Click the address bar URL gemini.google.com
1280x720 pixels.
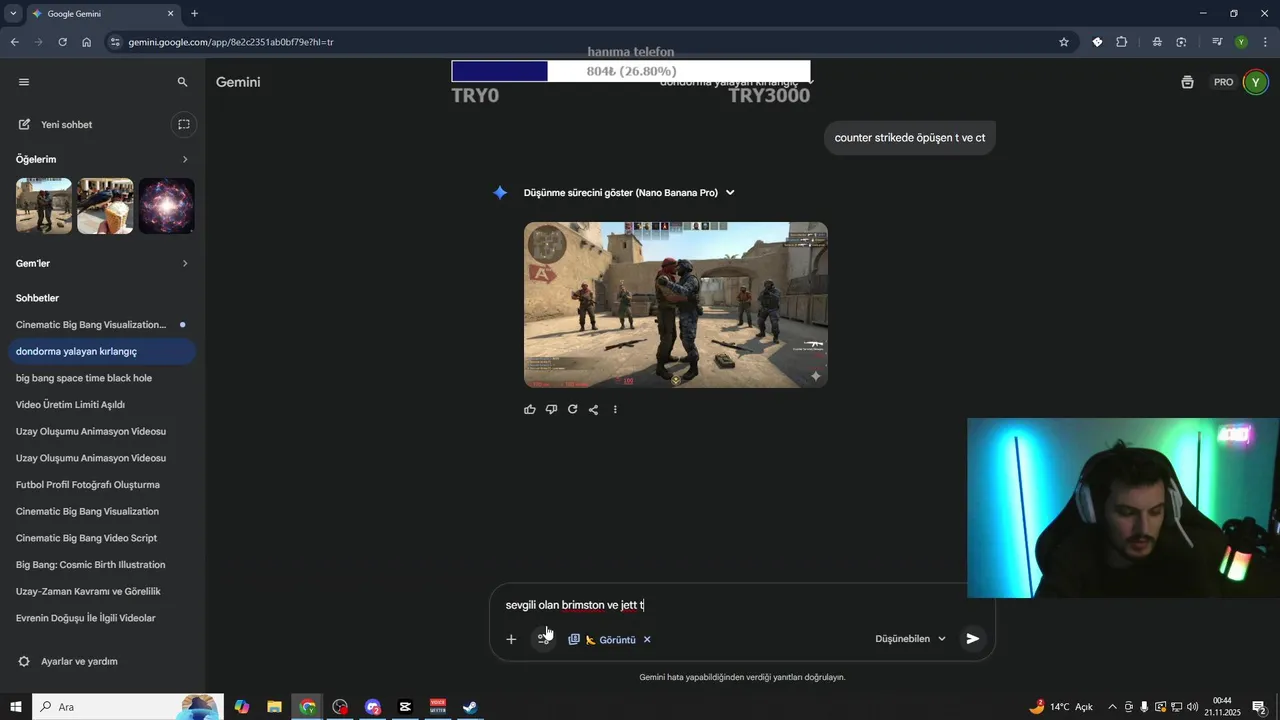click(x=231, y=43)
